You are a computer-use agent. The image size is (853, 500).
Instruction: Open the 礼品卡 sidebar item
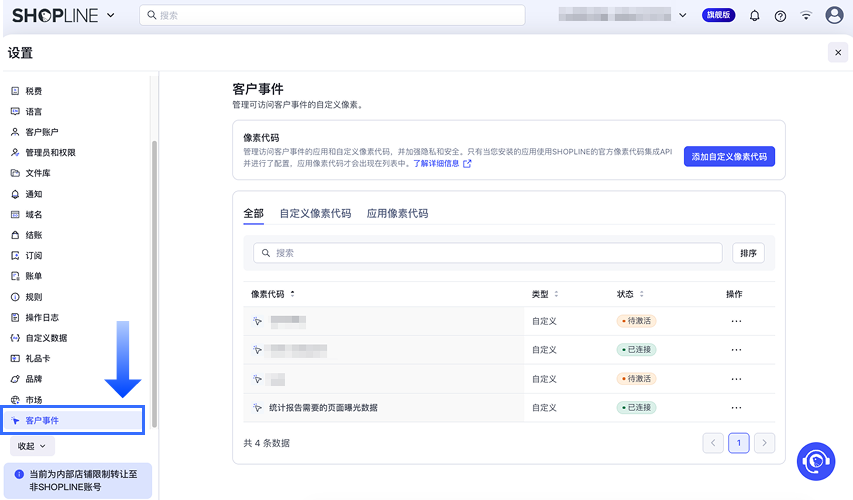point(40,358)
